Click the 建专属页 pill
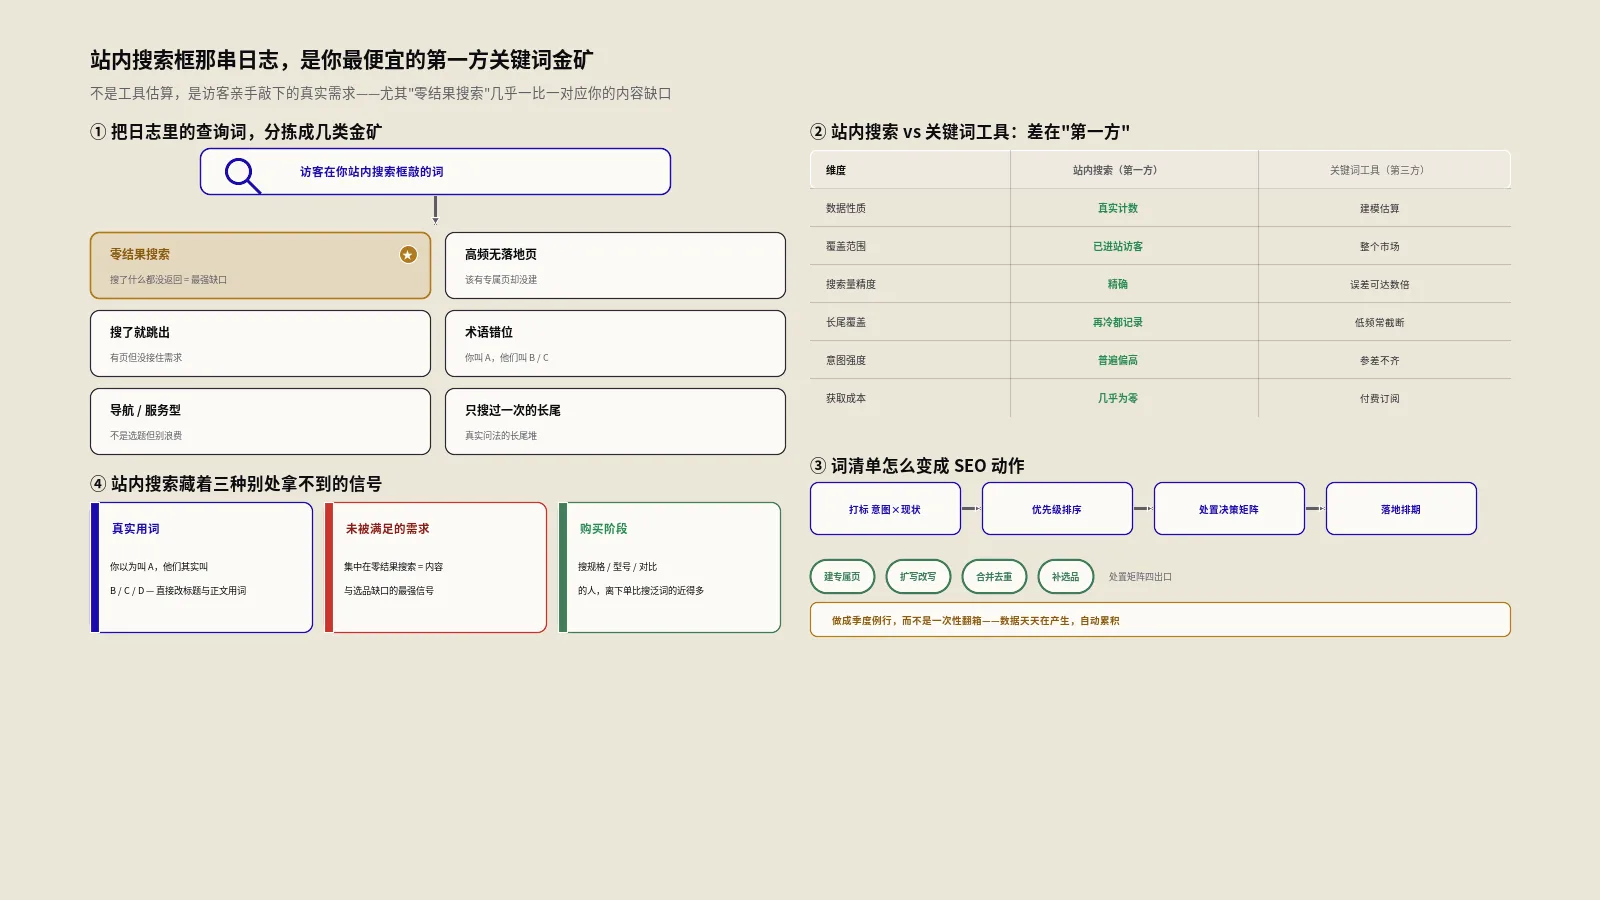 842,577
